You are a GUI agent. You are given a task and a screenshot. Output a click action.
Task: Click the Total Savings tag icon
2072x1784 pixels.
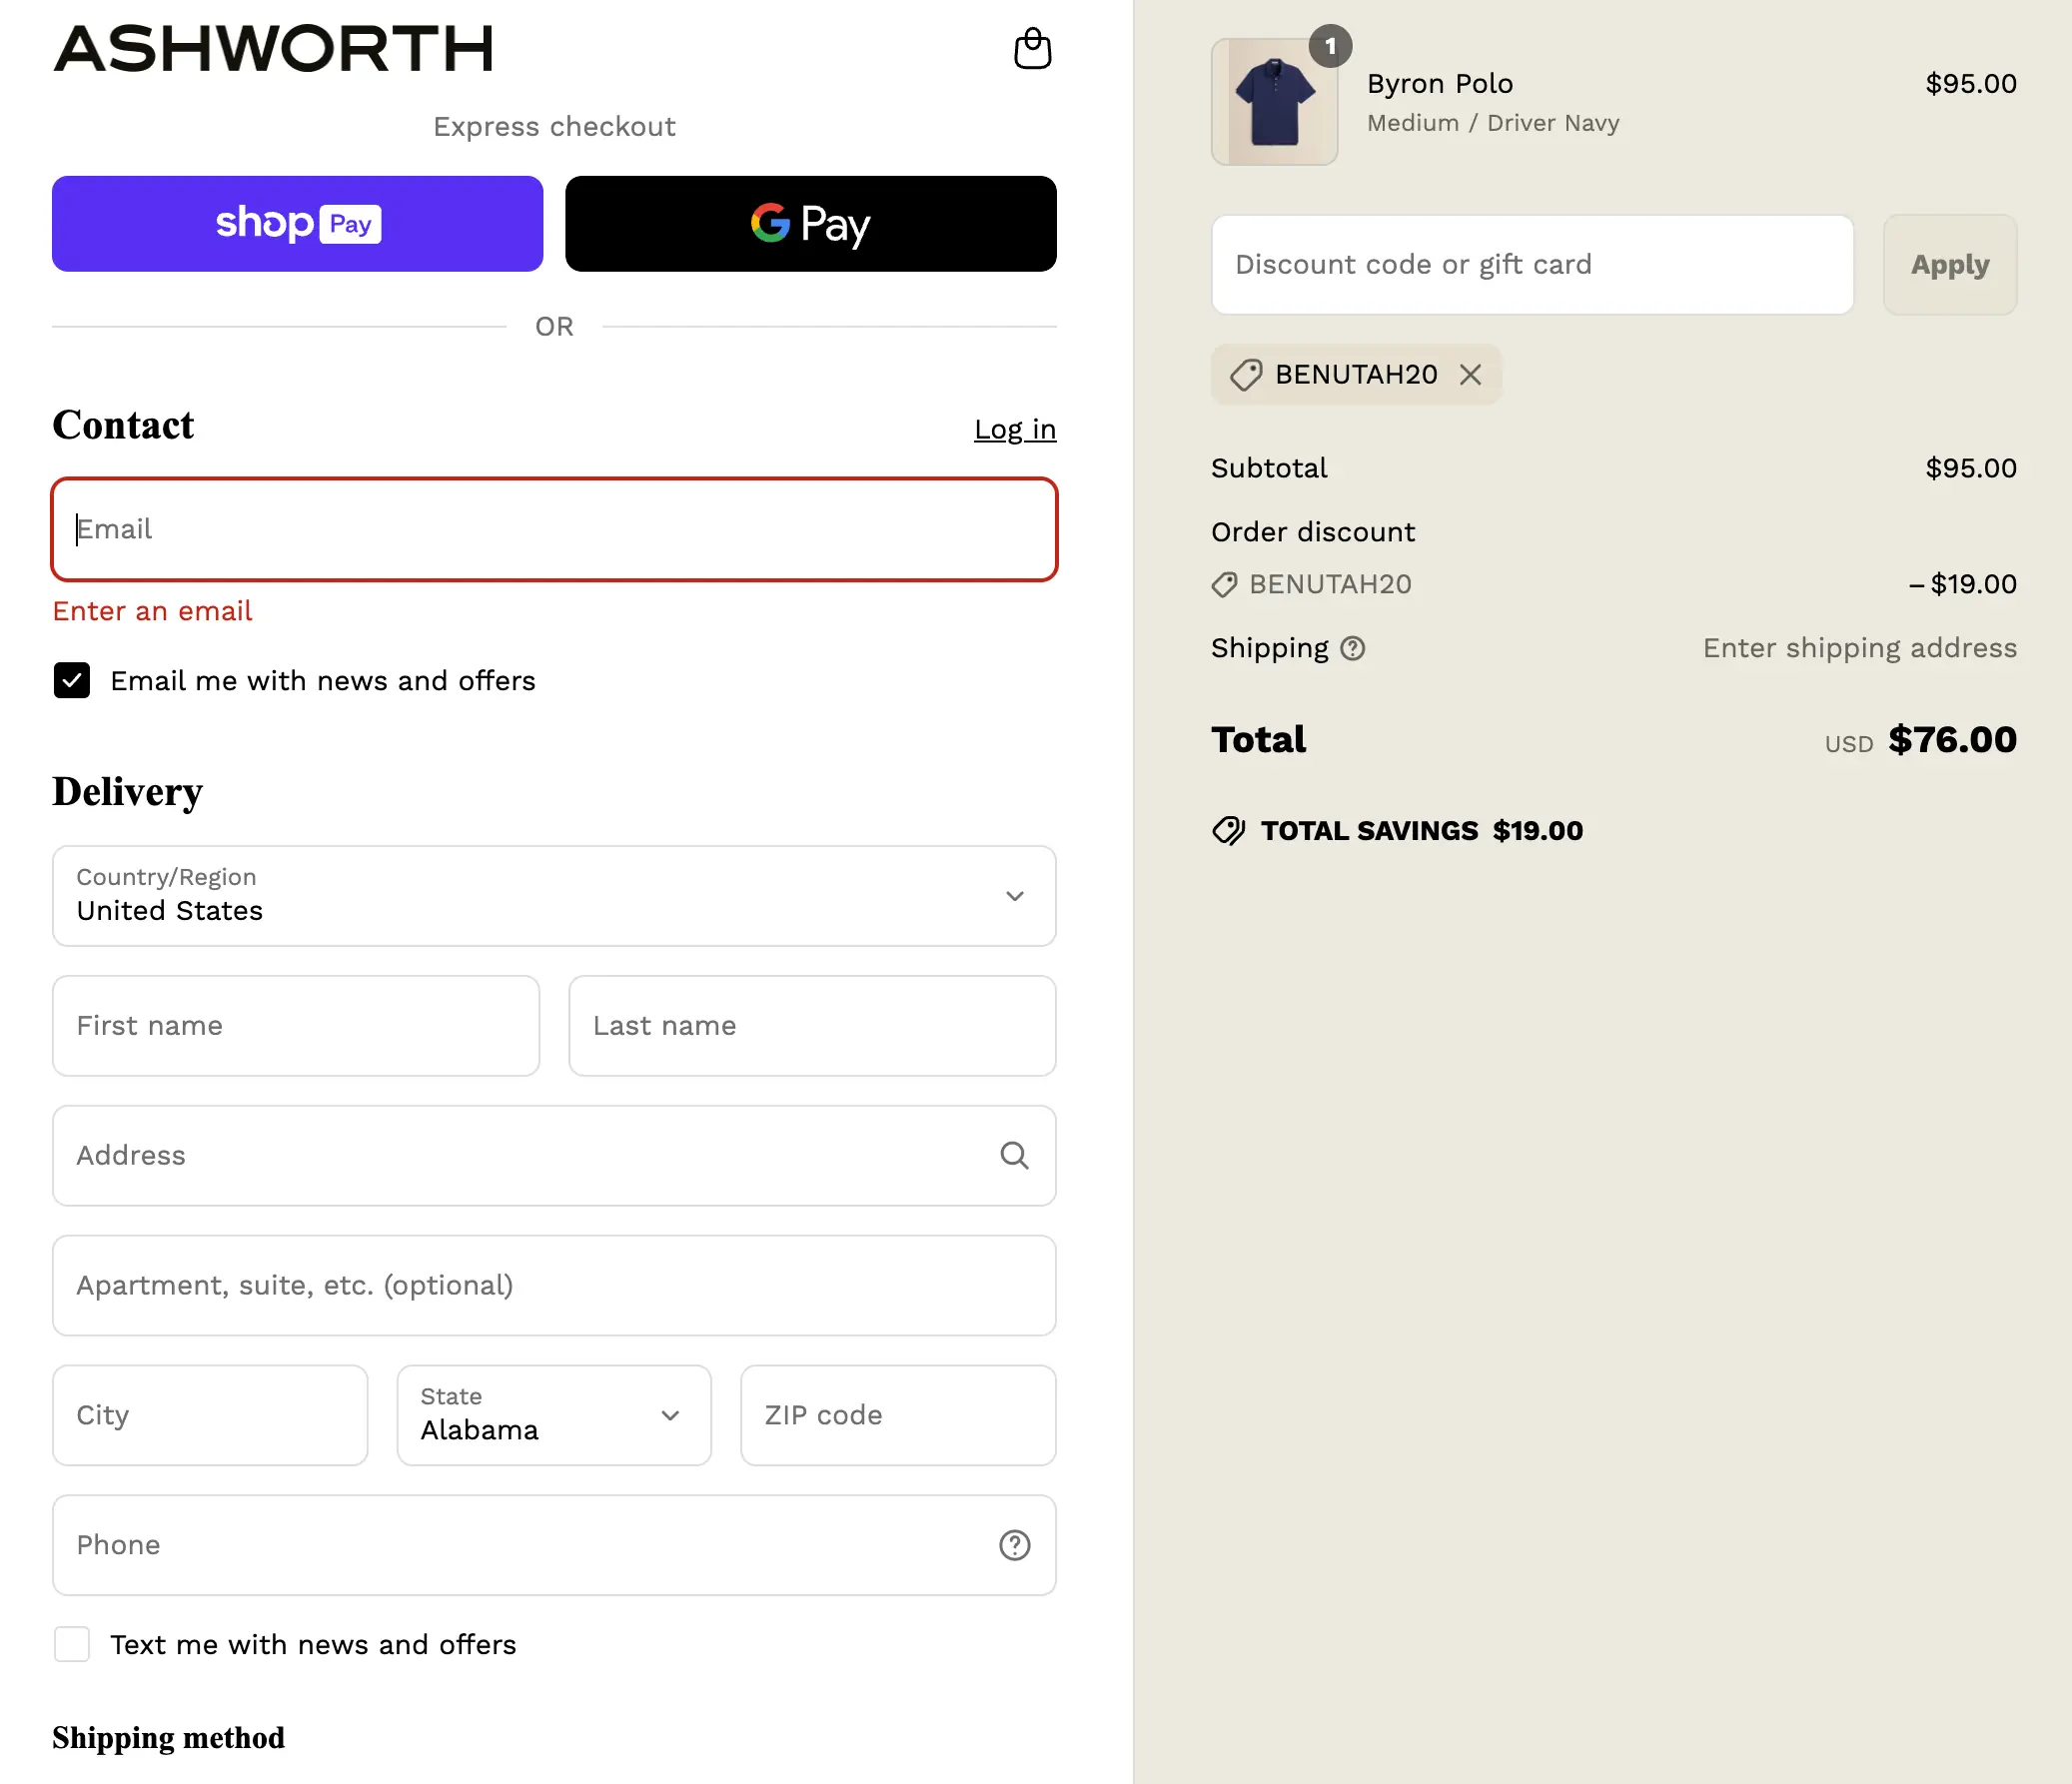click(x=1228, y=830)
